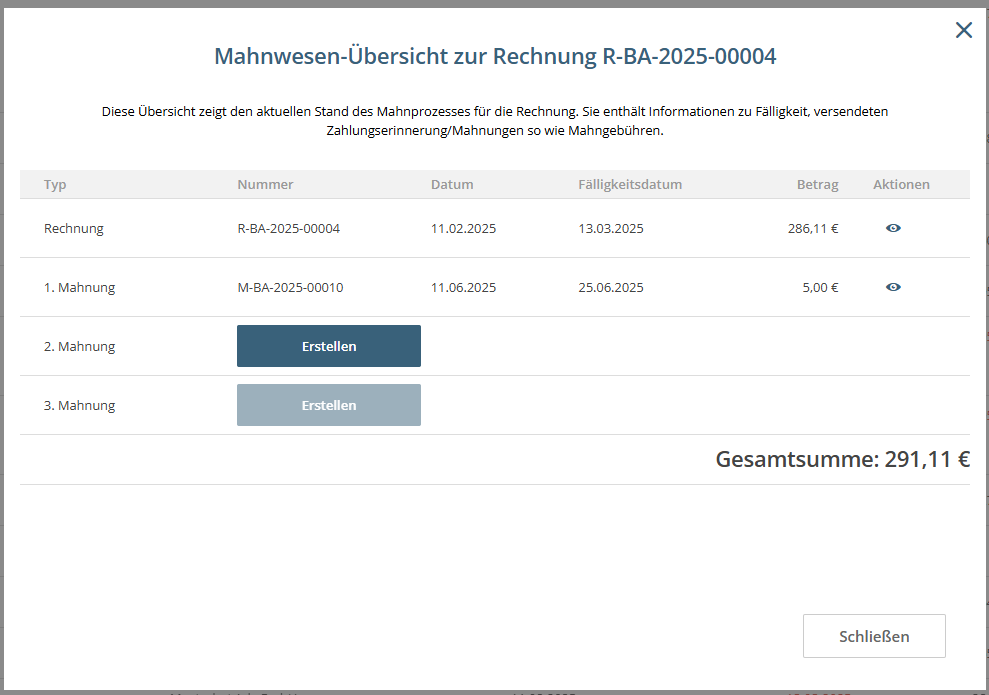Click the 2. Mahnung row label

tap(79, 346)
